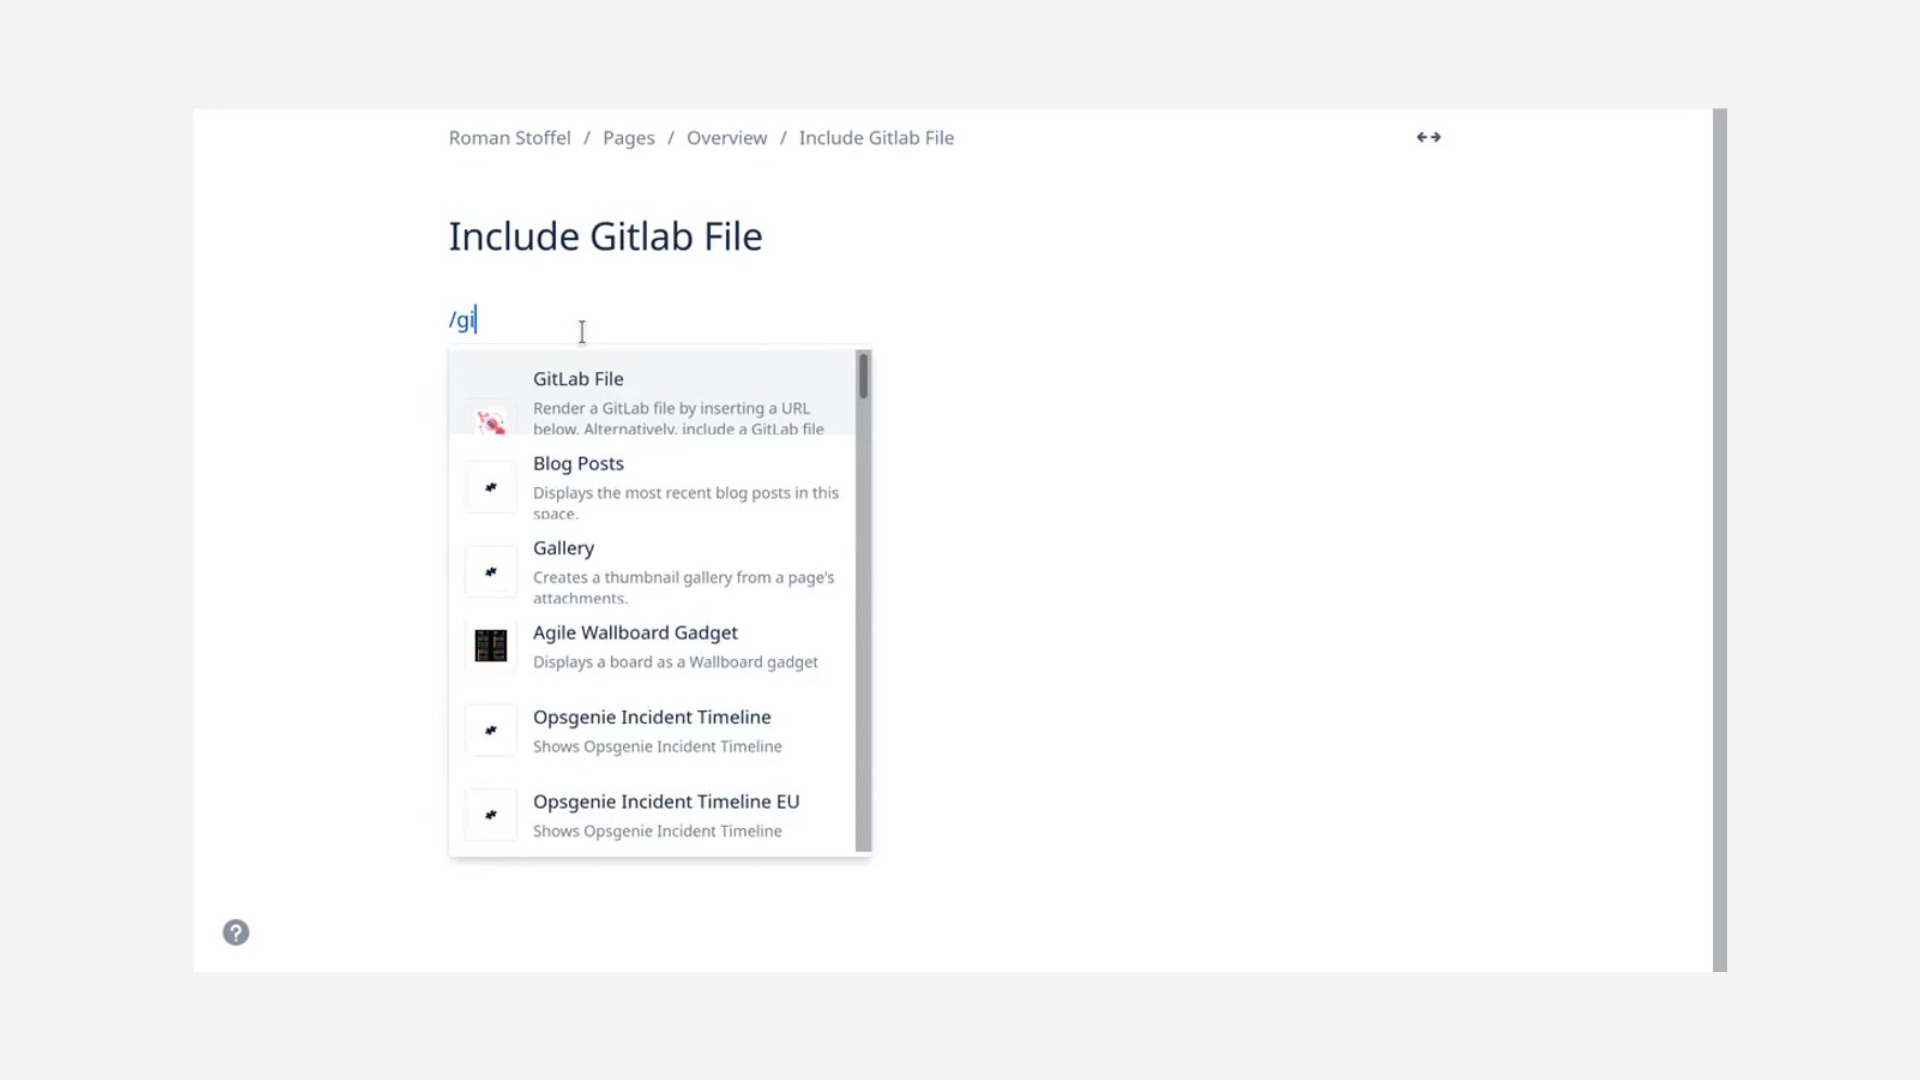Select the Include Gitlab File breadcrumb item
The image size is (1920, 1080).
point(876,137)
